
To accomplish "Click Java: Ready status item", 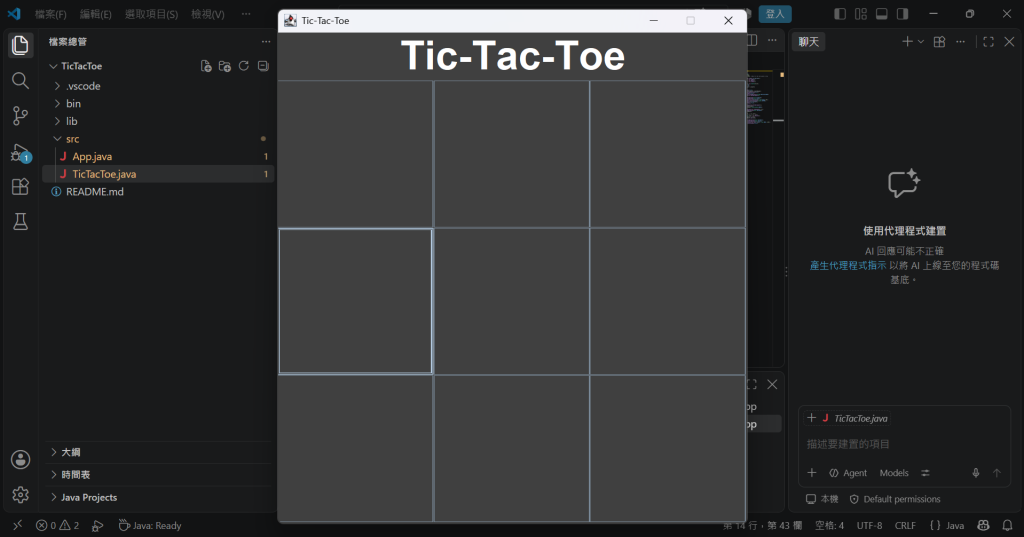I will [150, 525].
